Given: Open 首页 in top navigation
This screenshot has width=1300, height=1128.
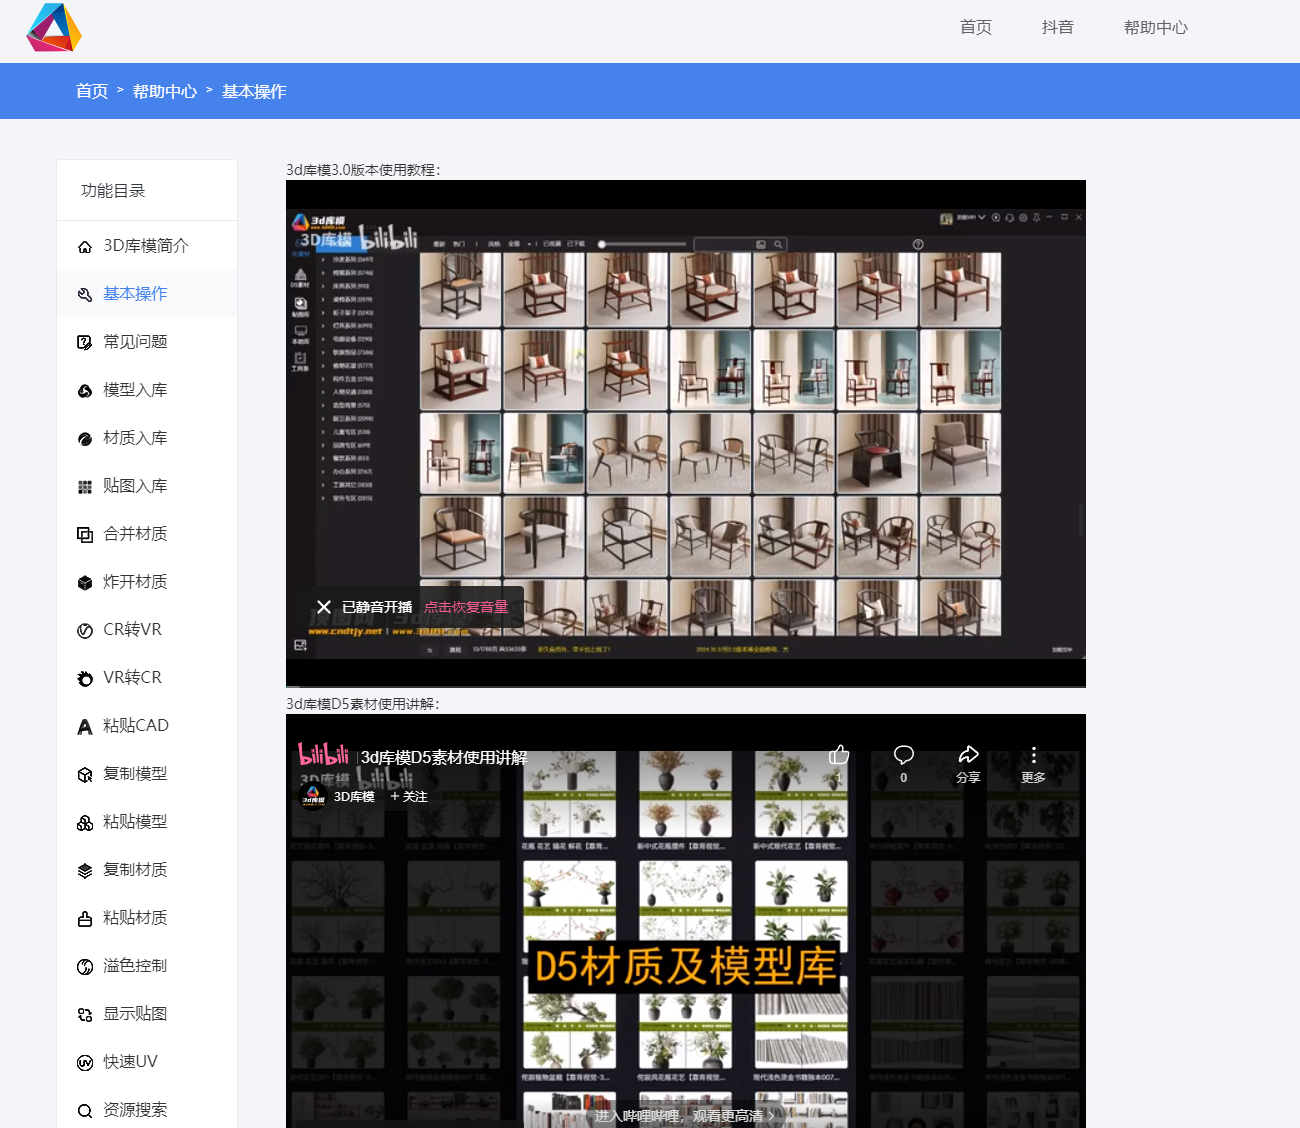Looking at the screenshot, I should tap(976, 27).
